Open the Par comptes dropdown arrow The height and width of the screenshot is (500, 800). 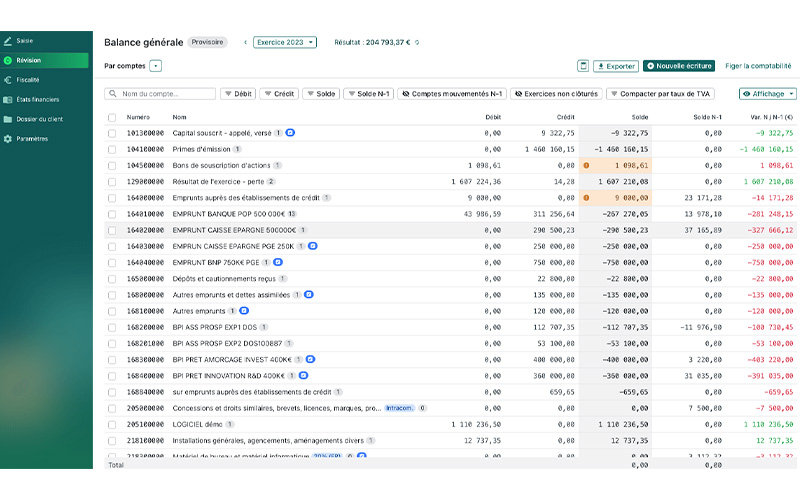coord(156,66)
